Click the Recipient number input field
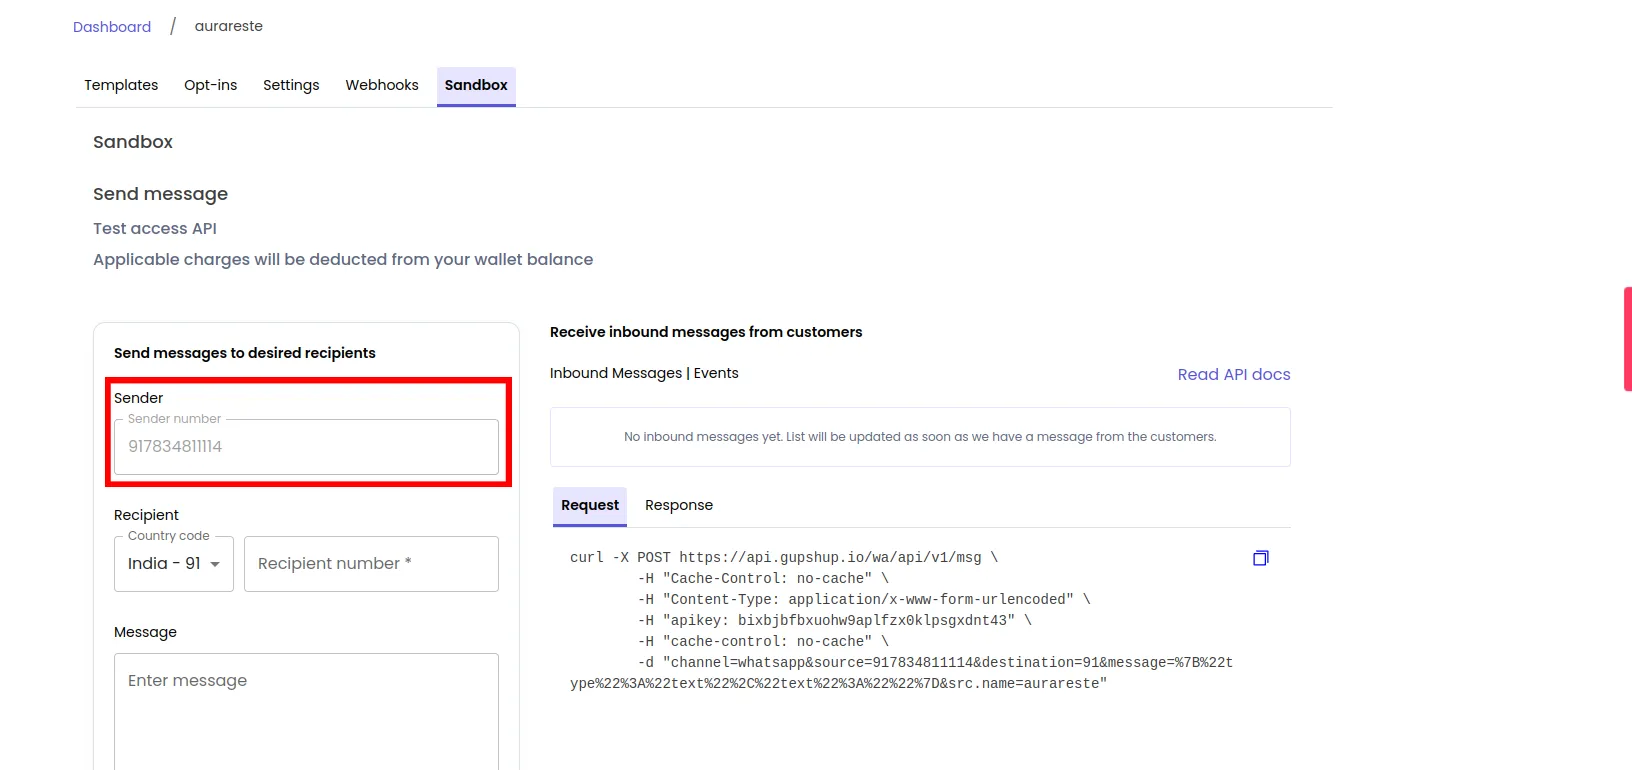Image resolution: width=1632 pixels, height=770 pixels. (371, 564)
